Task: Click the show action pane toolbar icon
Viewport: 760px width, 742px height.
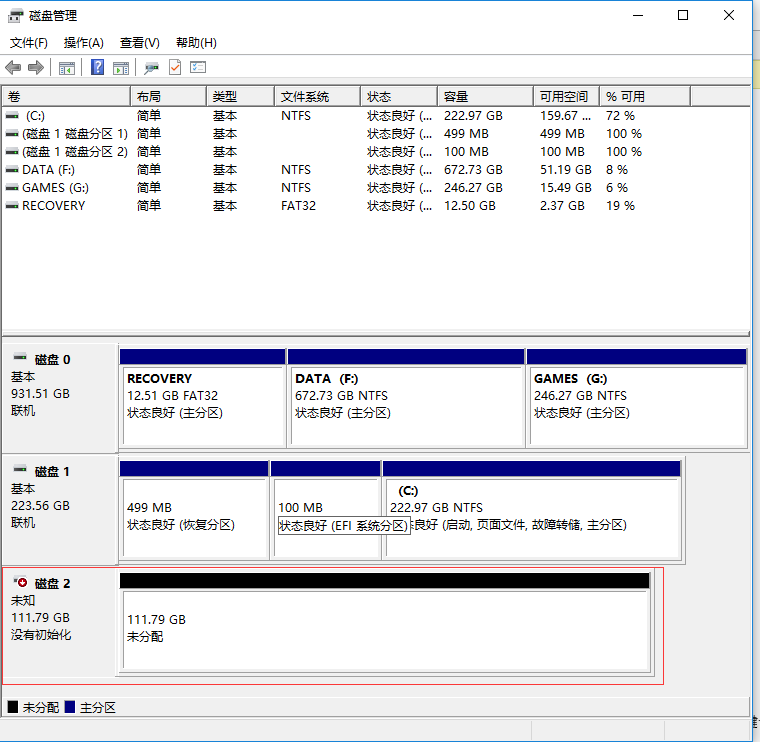Action: click(x=121, y=67)
